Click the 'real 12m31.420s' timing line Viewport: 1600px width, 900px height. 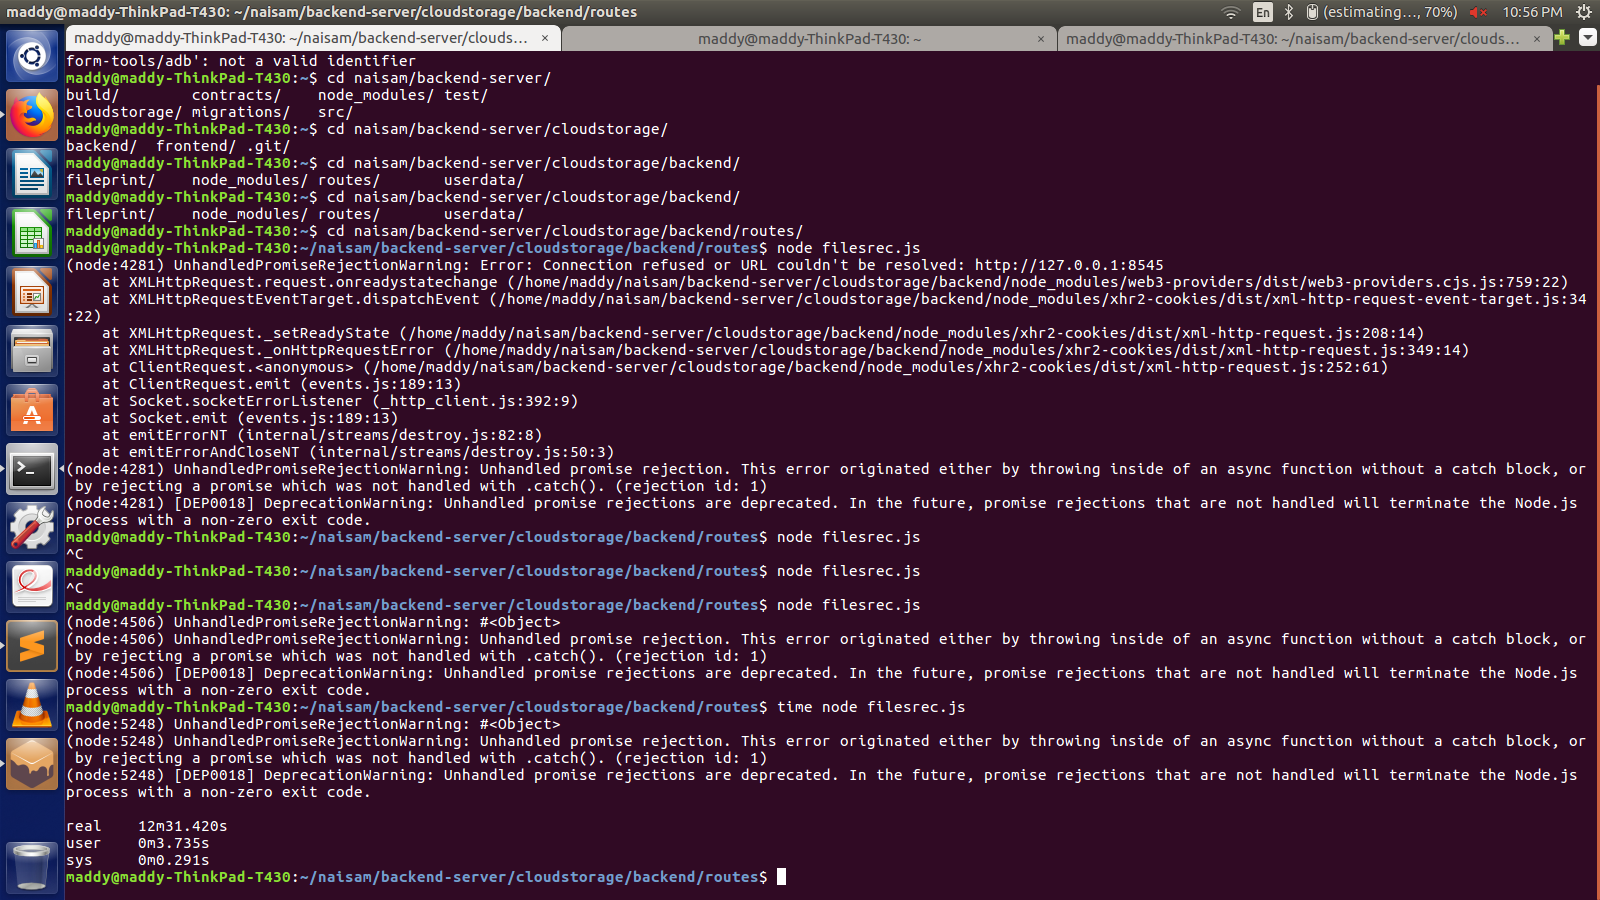[146, 826]
